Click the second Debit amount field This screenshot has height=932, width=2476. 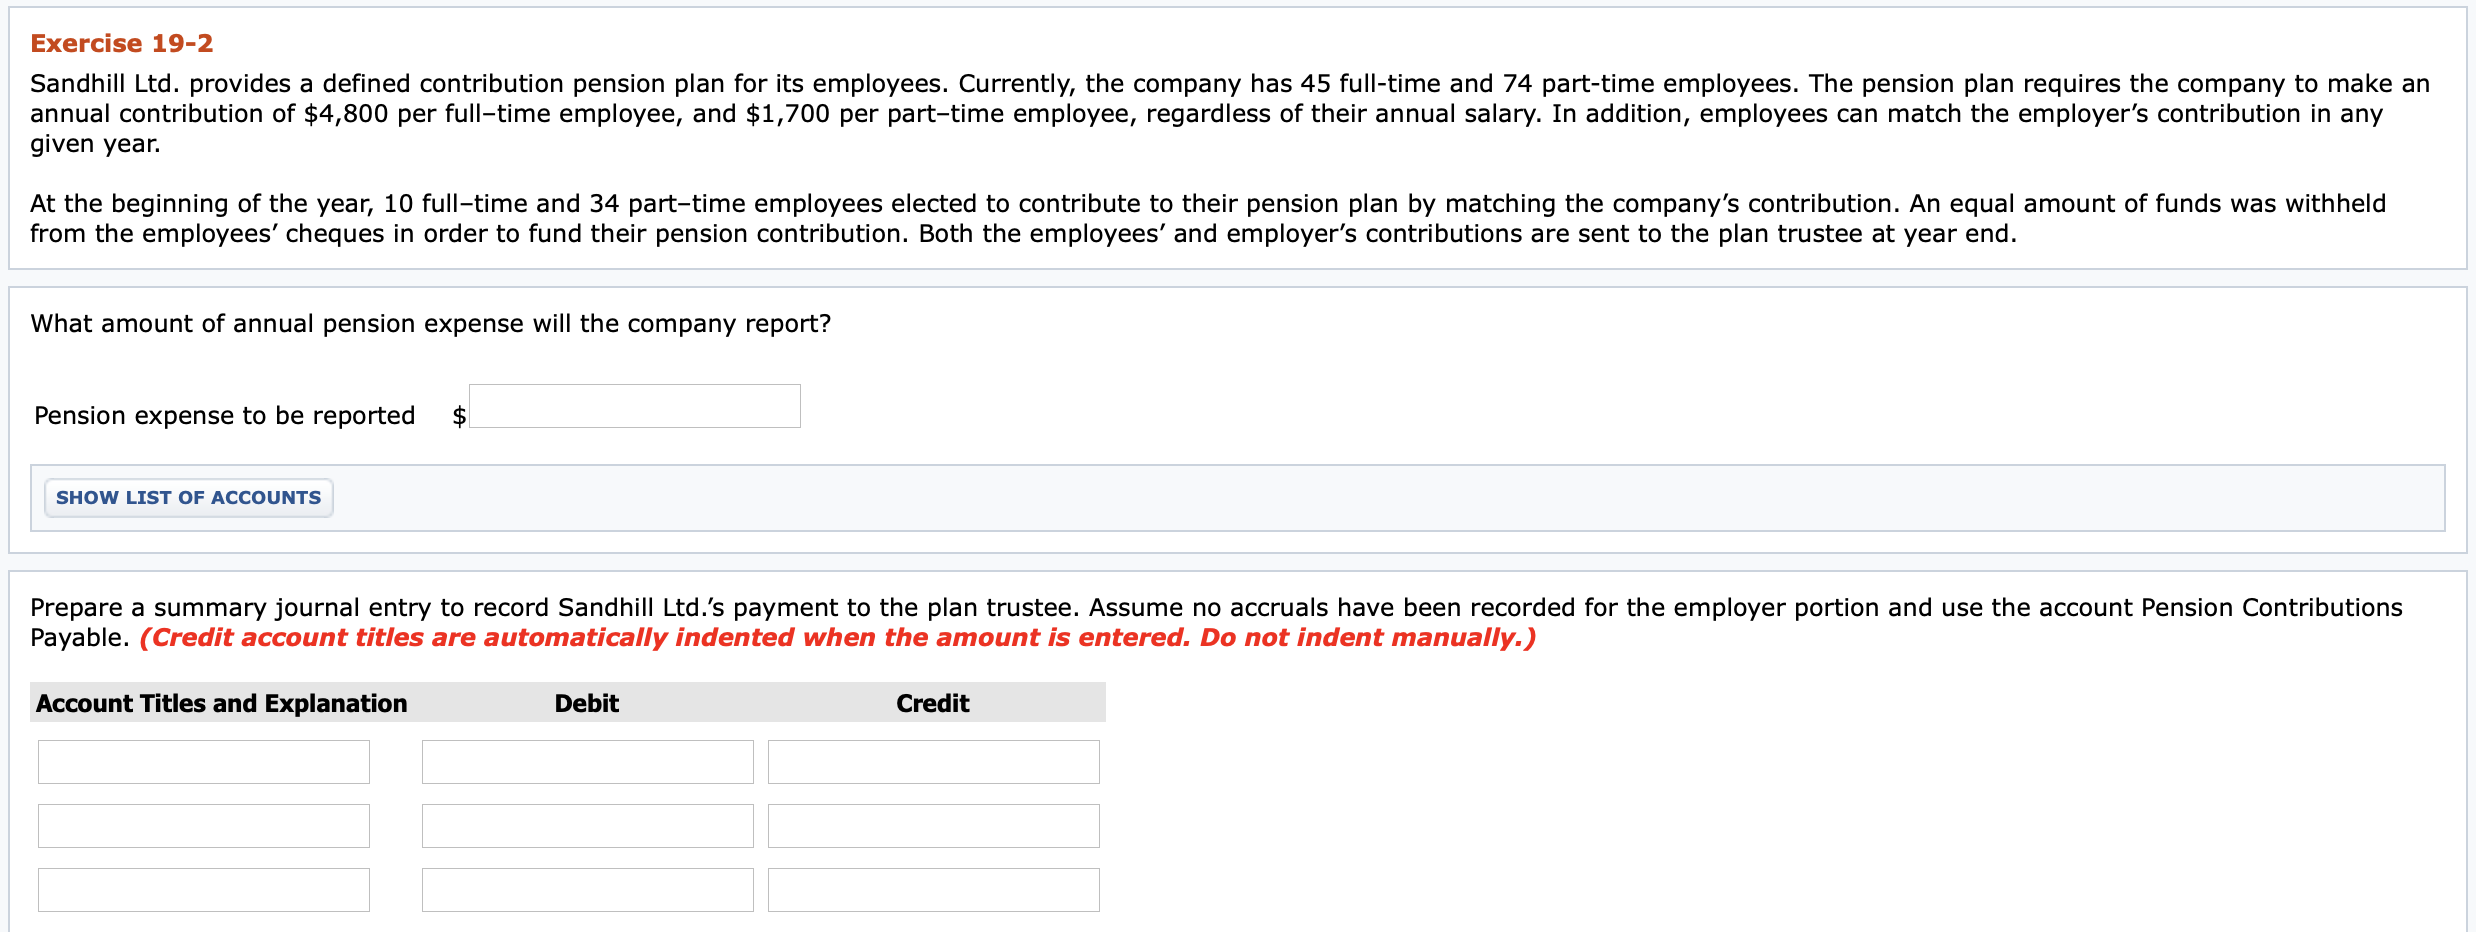tap(588, 825)
